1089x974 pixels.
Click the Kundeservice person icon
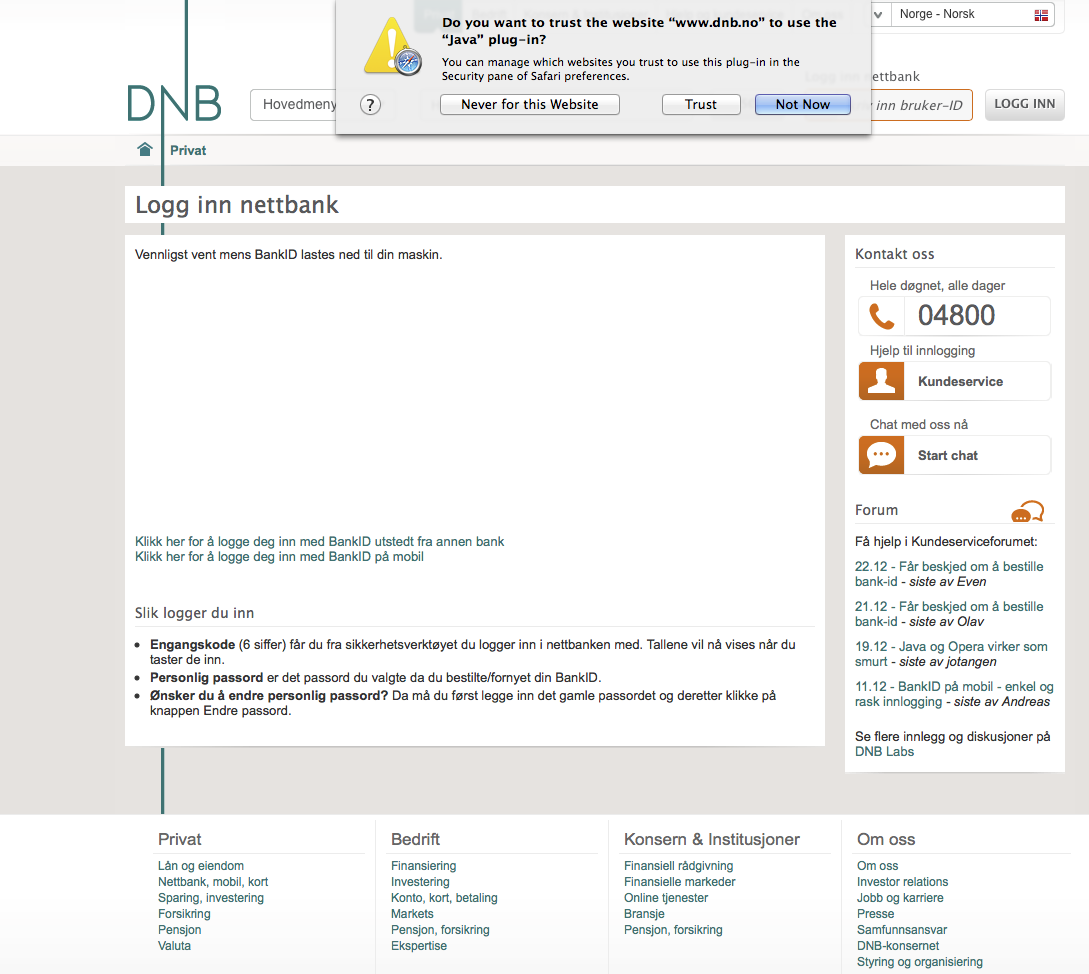coord(881,381)
